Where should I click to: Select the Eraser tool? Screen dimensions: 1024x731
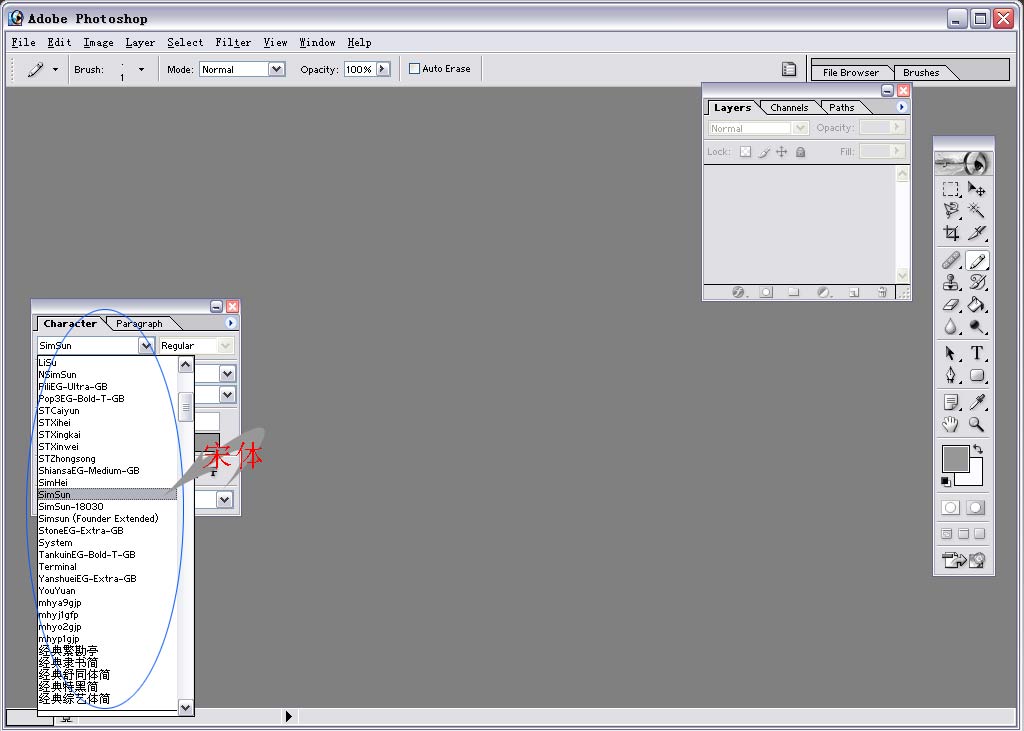(x=951, y=304)
